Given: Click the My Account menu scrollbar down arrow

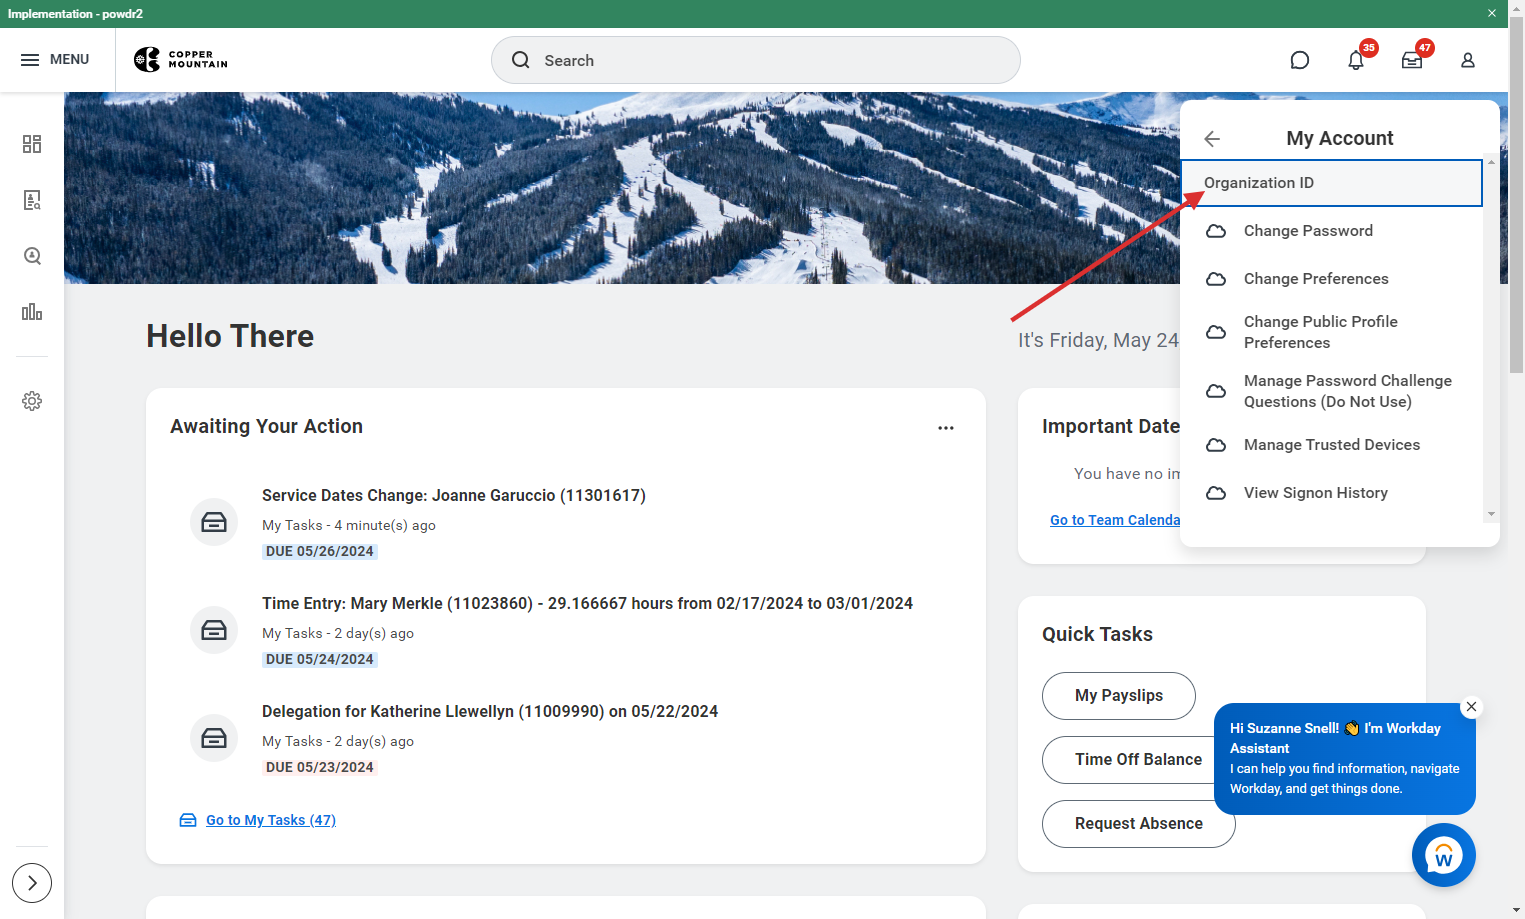Looking at the screenshot, I should 1491,514.
